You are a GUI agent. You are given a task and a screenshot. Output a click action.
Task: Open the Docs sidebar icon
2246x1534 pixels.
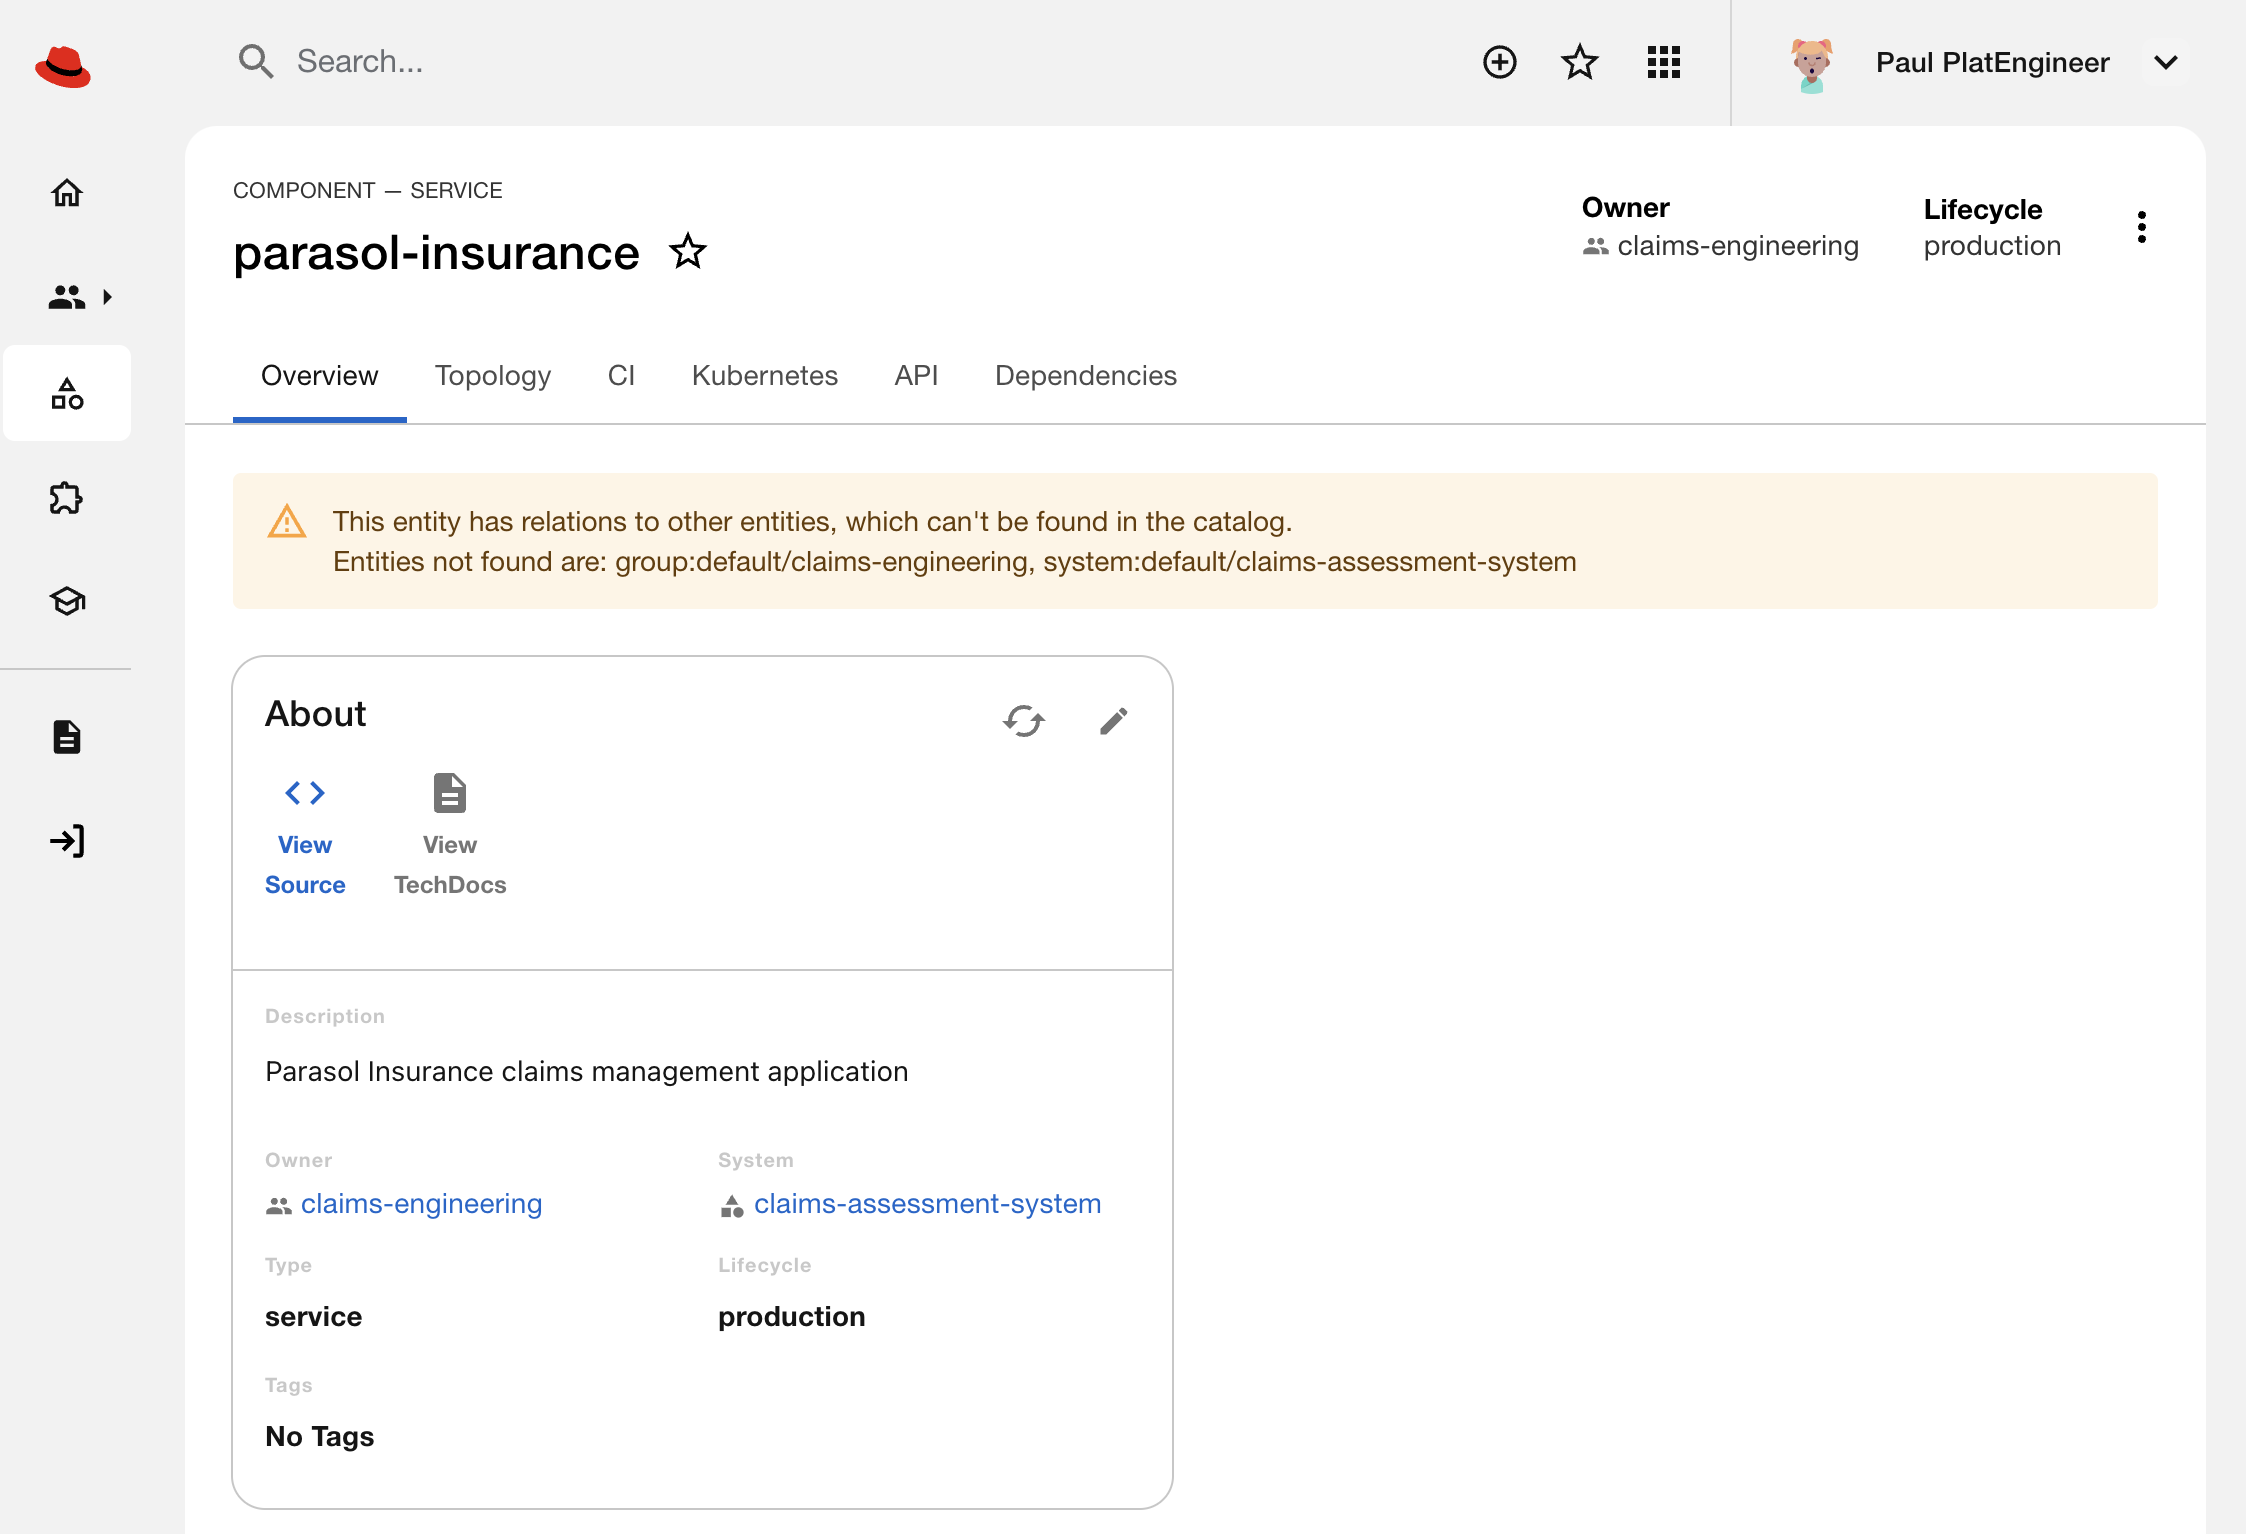click(x=67, y=737)
